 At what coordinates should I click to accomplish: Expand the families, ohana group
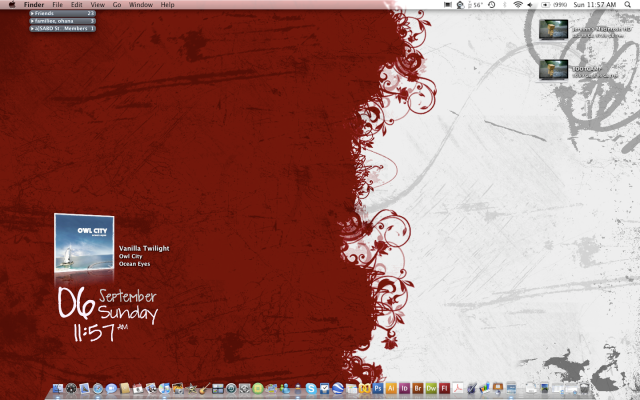(33, 20)
